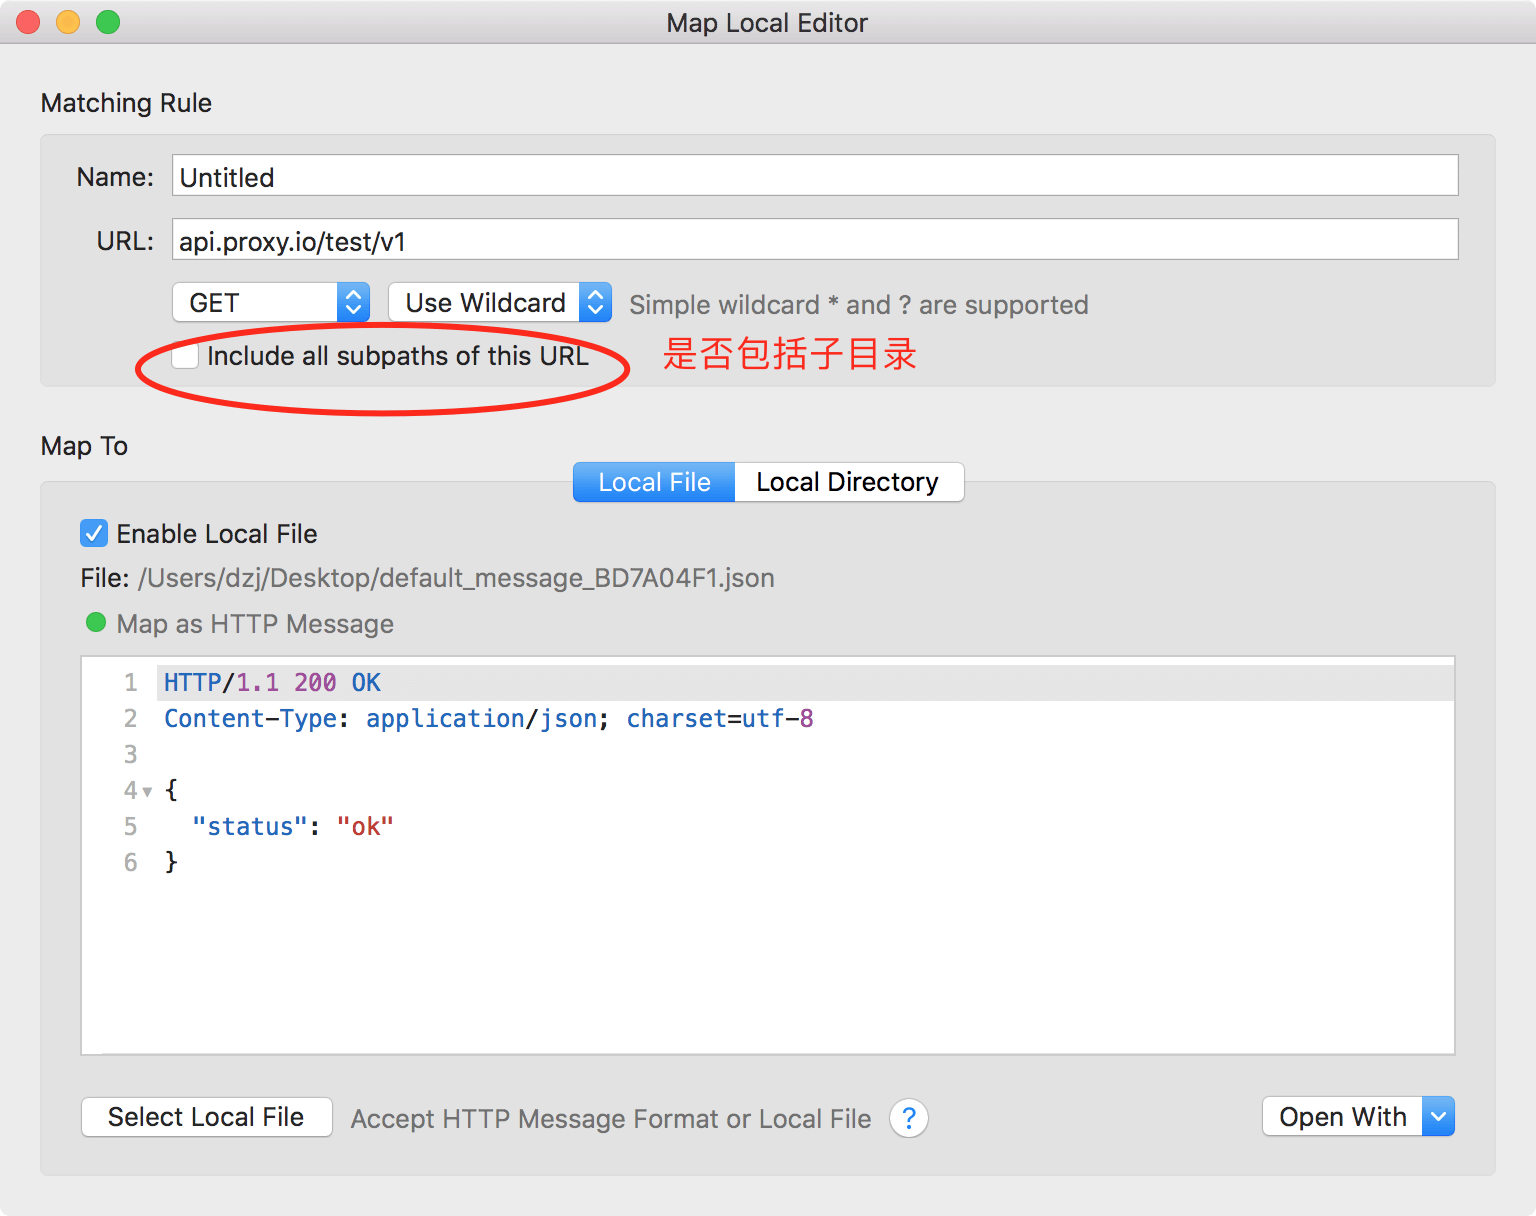Click the help question mark icon
The image size is (1536, 1216).
908,1118
